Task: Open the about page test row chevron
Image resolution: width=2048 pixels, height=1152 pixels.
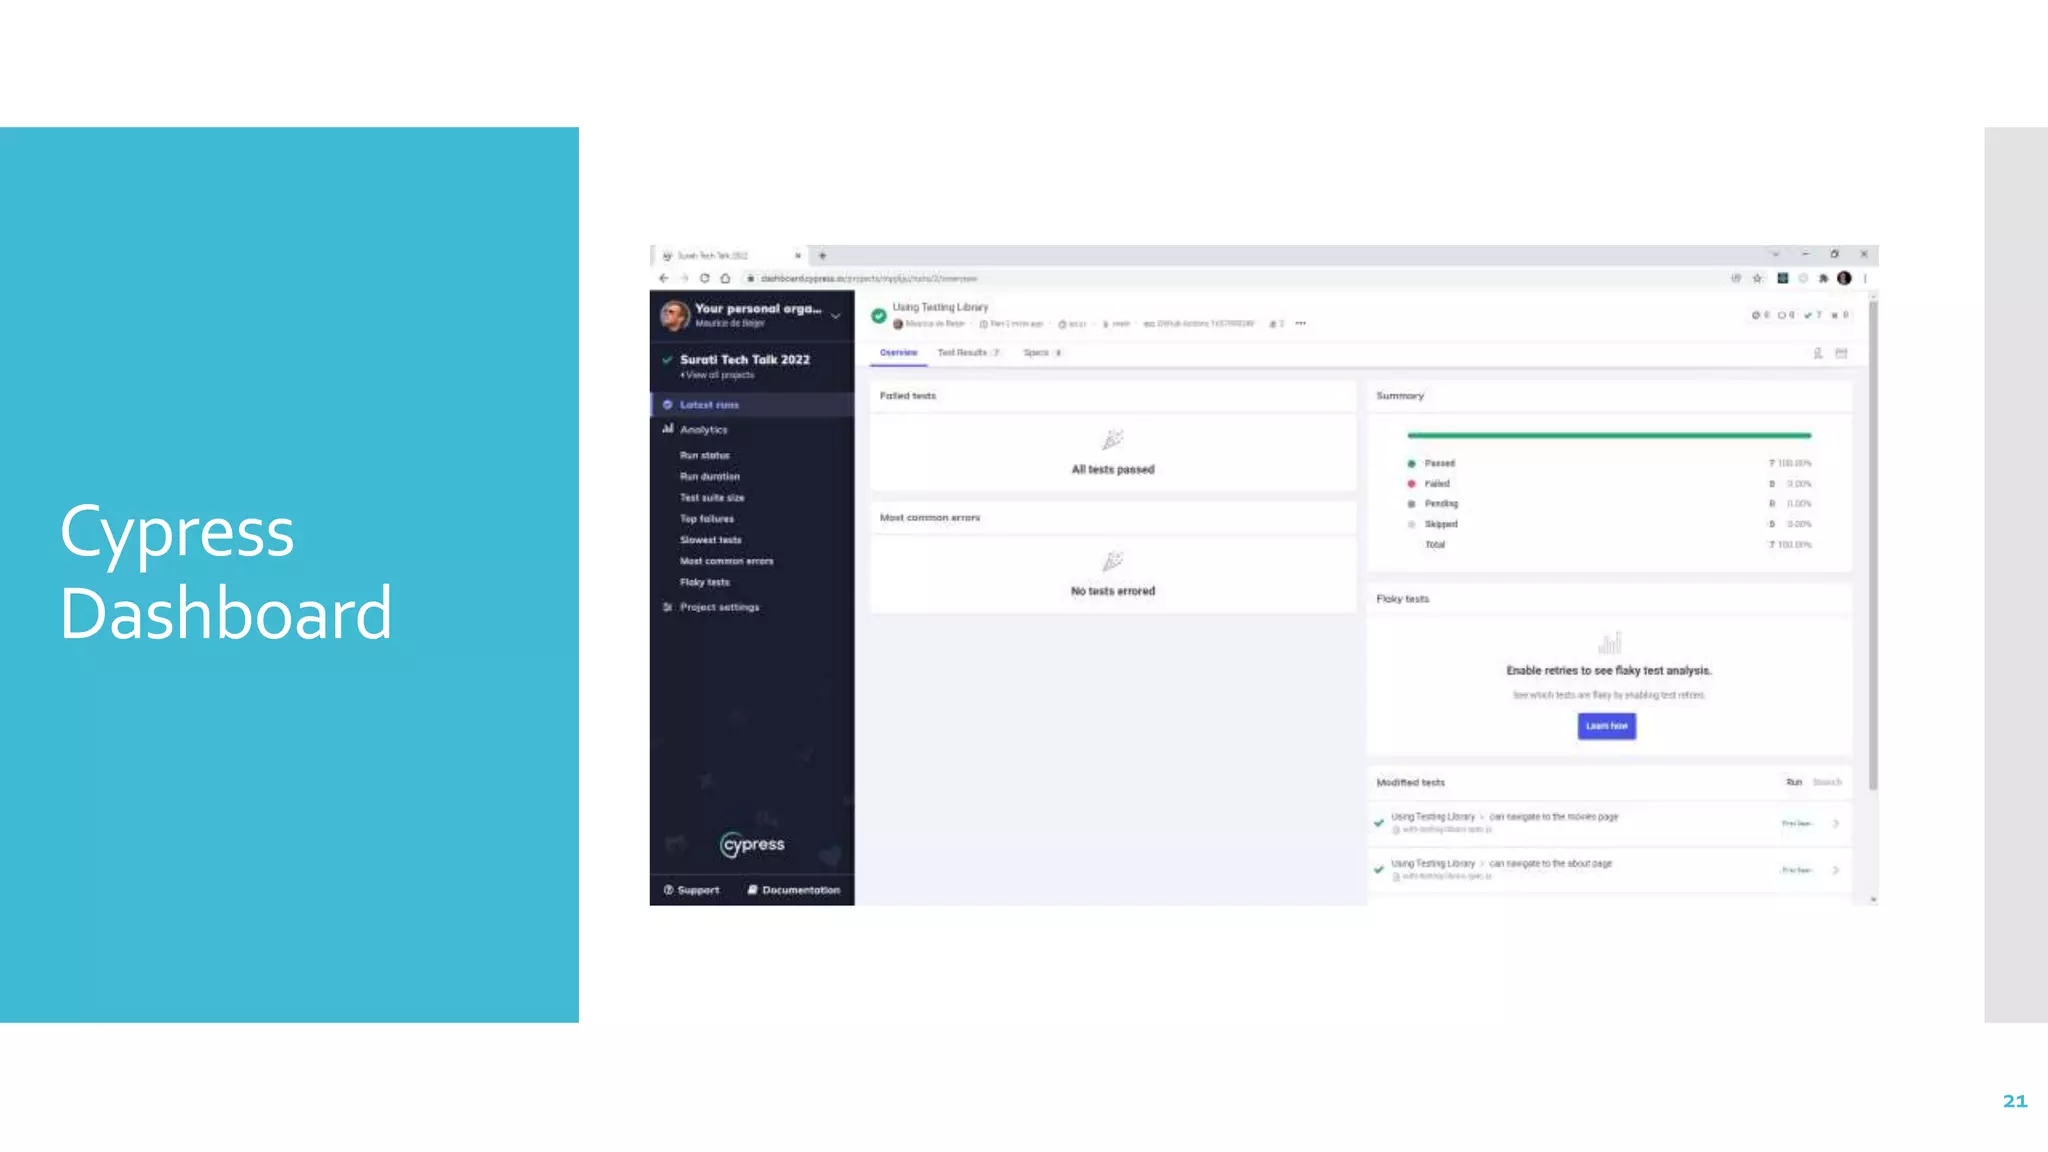Action: (1836, 871)
